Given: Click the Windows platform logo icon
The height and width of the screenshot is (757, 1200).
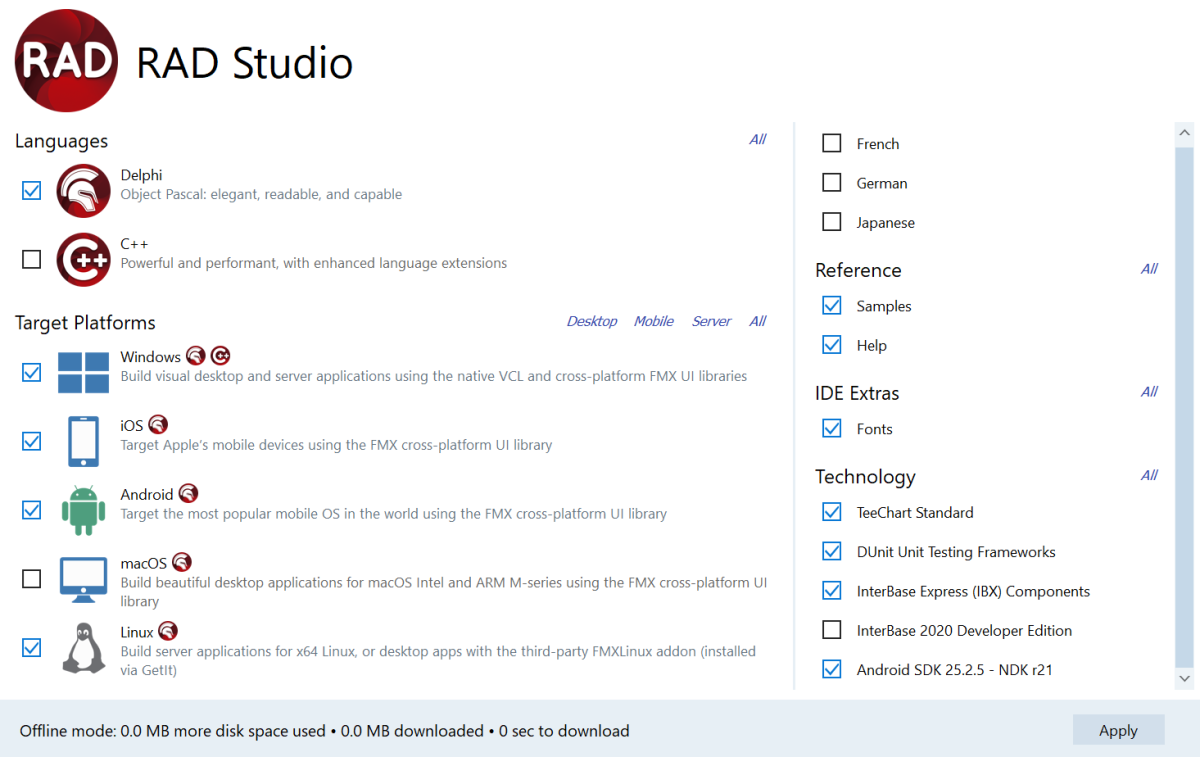Looking at the screenshot, I should 83,373.
